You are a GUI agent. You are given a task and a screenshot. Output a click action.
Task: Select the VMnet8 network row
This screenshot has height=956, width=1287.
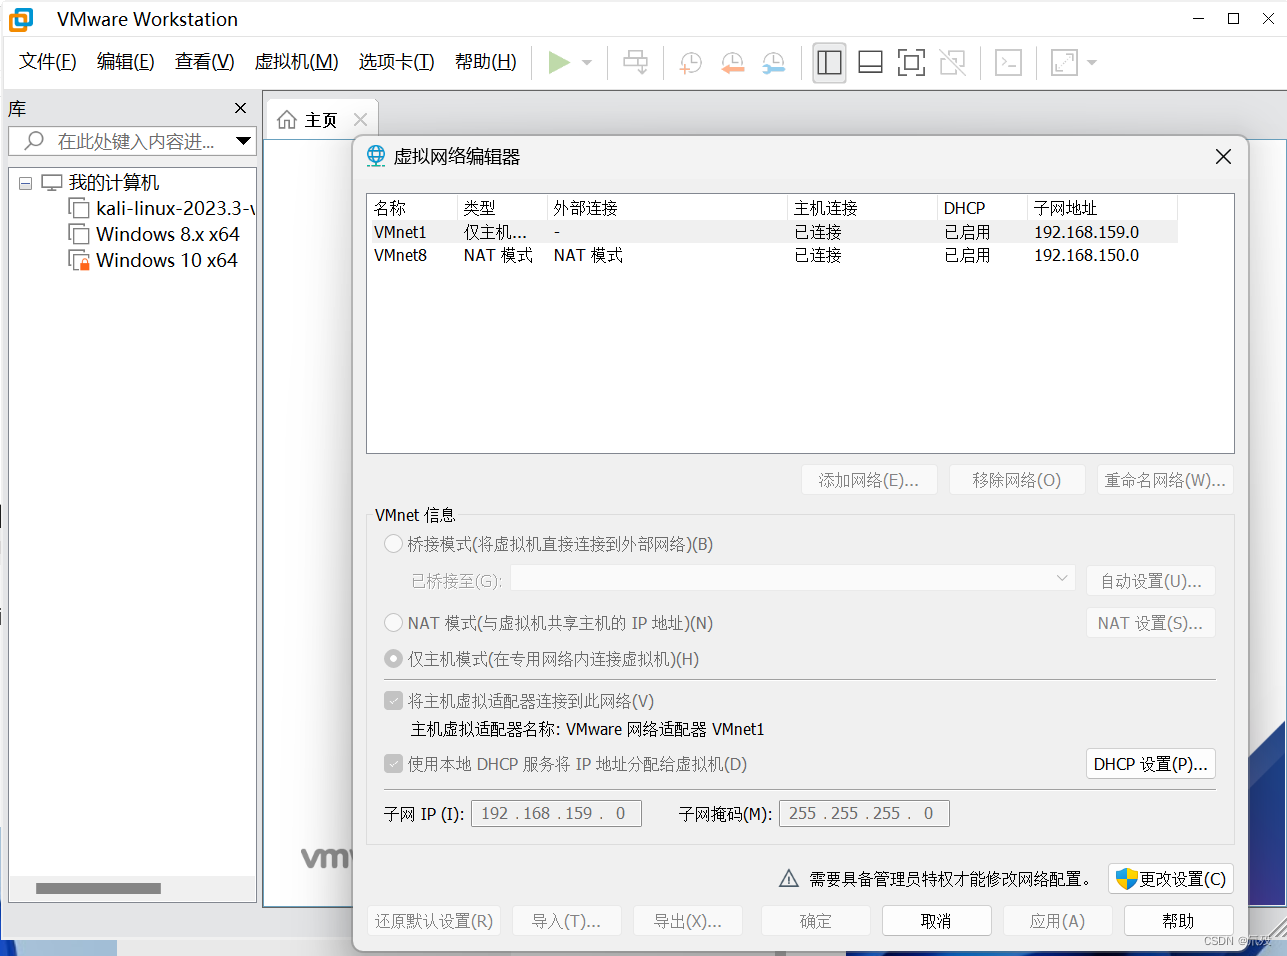(772, 255)
